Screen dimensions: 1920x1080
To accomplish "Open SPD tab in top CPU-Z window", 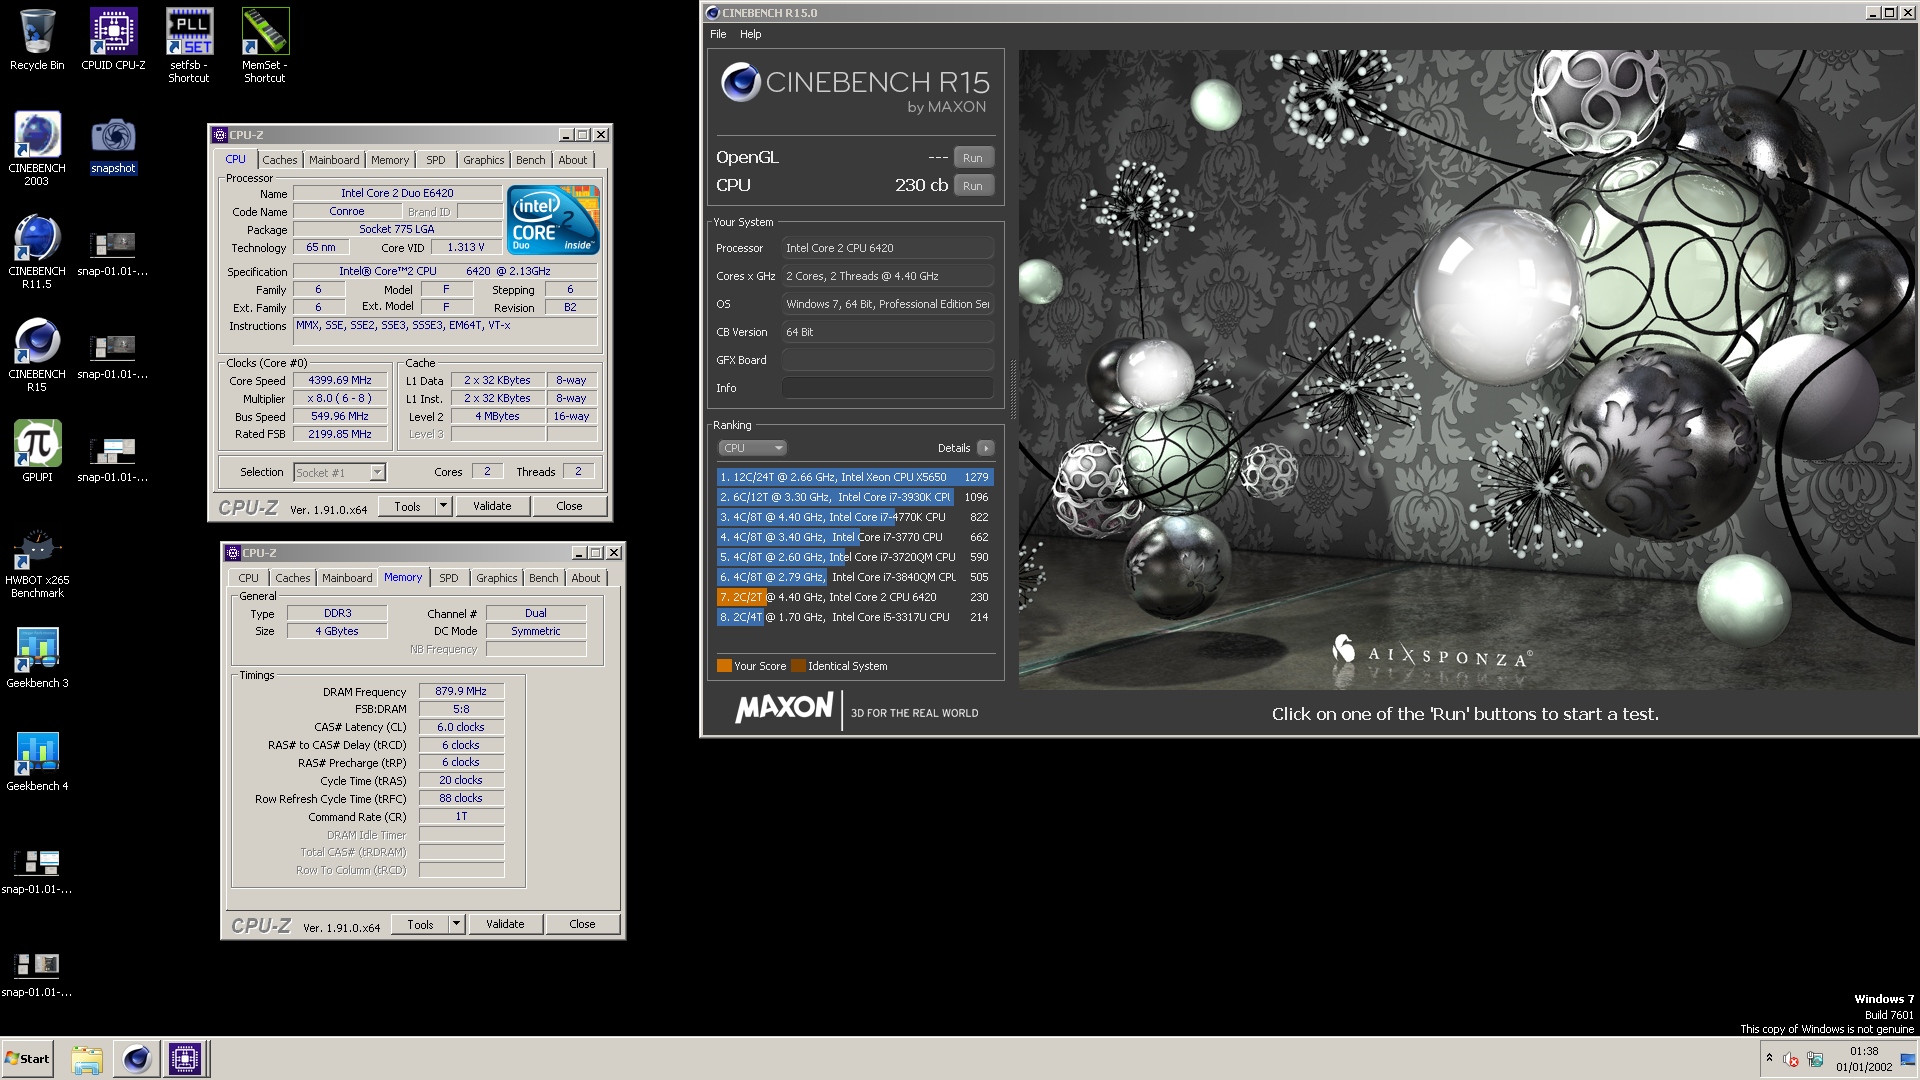I will pos(436,160).
